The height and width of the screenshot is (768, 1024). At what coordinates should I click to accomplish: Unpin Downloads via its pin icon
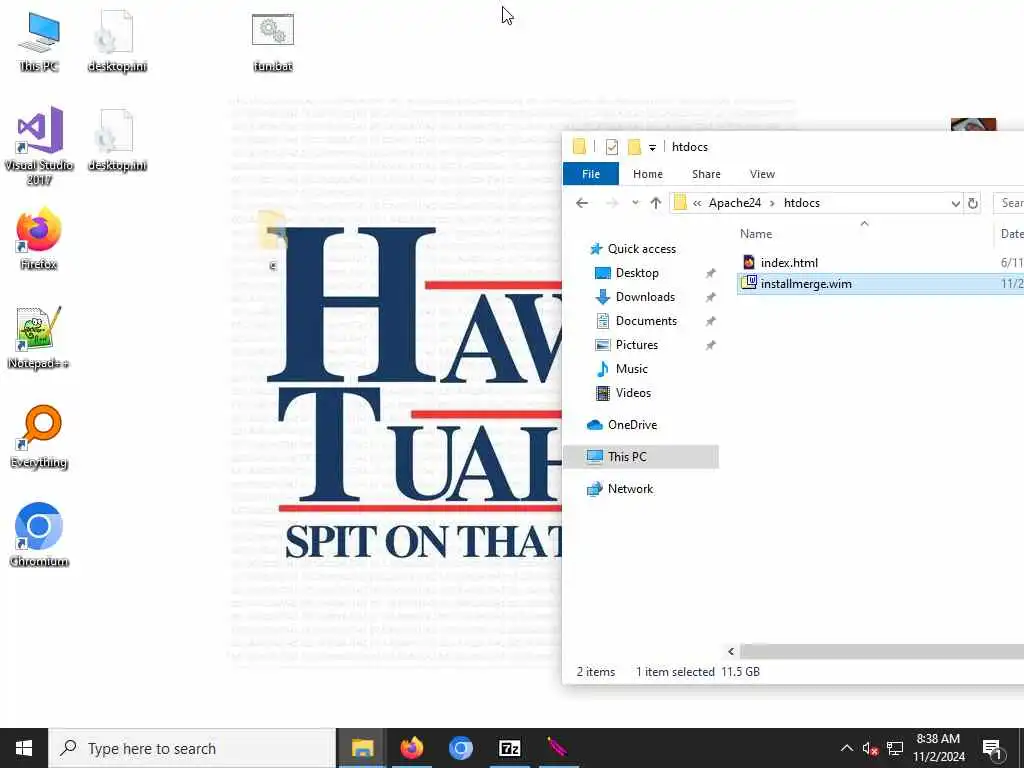(710, 297)
